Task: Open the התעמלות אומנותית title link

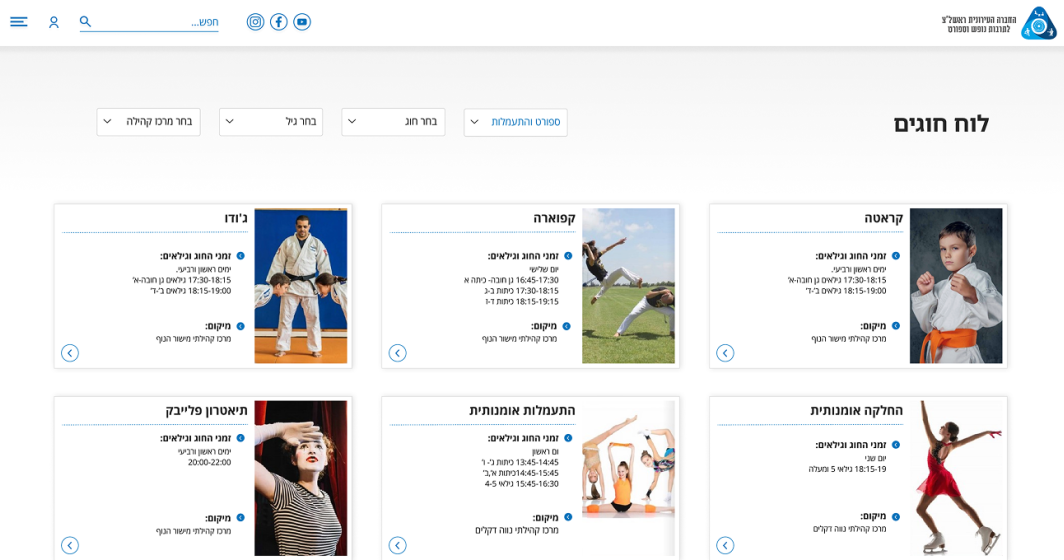Action: [522, 410]
